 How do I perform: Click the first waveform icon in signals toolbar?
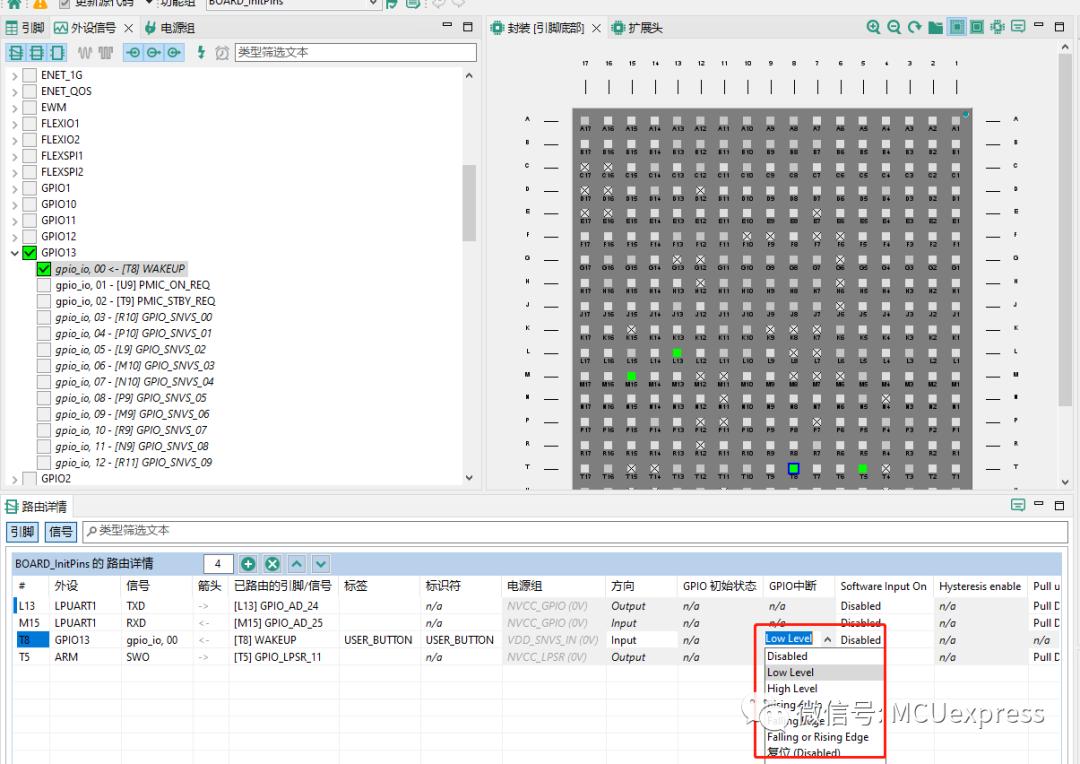coord(85,52)
